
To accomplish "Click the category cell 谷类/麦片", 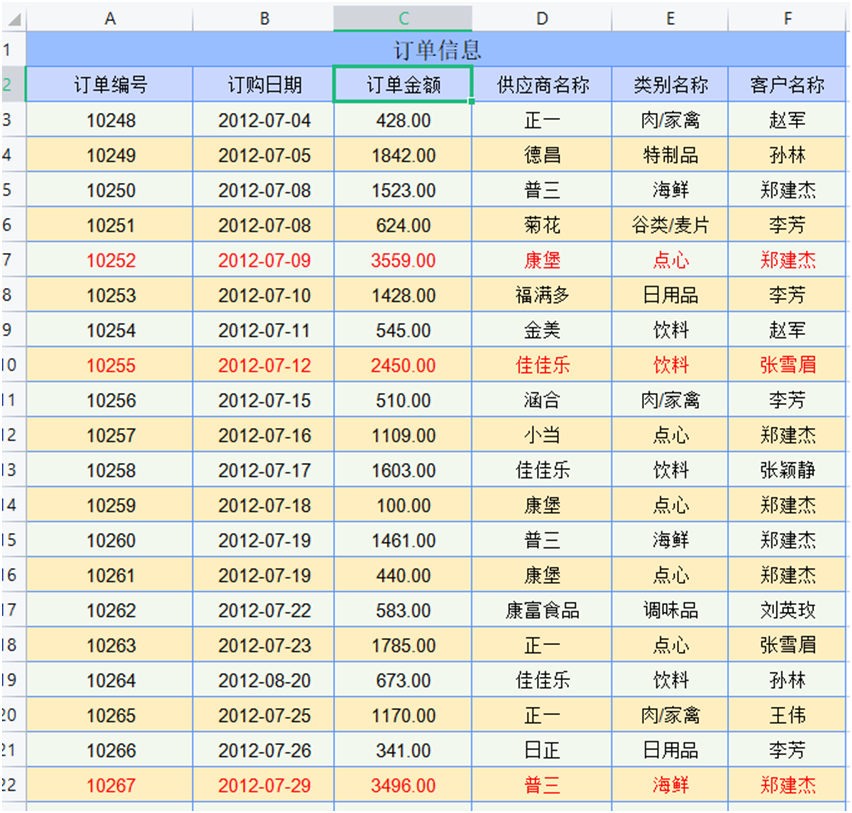I will coord(670,225).
